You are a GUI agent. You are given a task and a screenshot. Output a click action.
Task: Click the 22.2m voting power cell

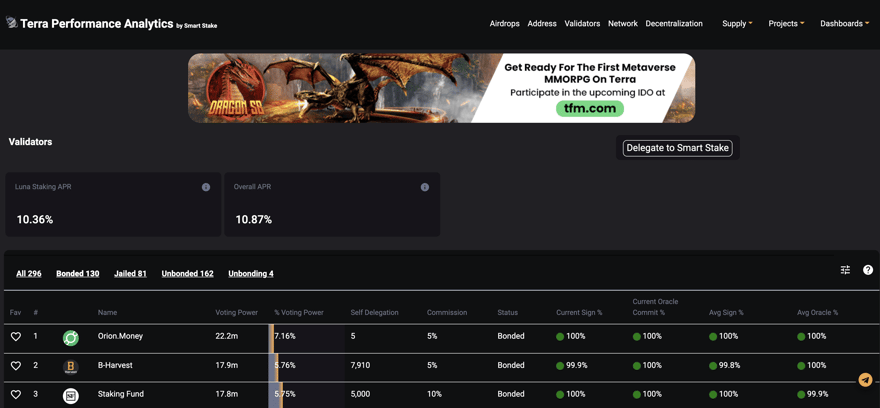point(227,336)
